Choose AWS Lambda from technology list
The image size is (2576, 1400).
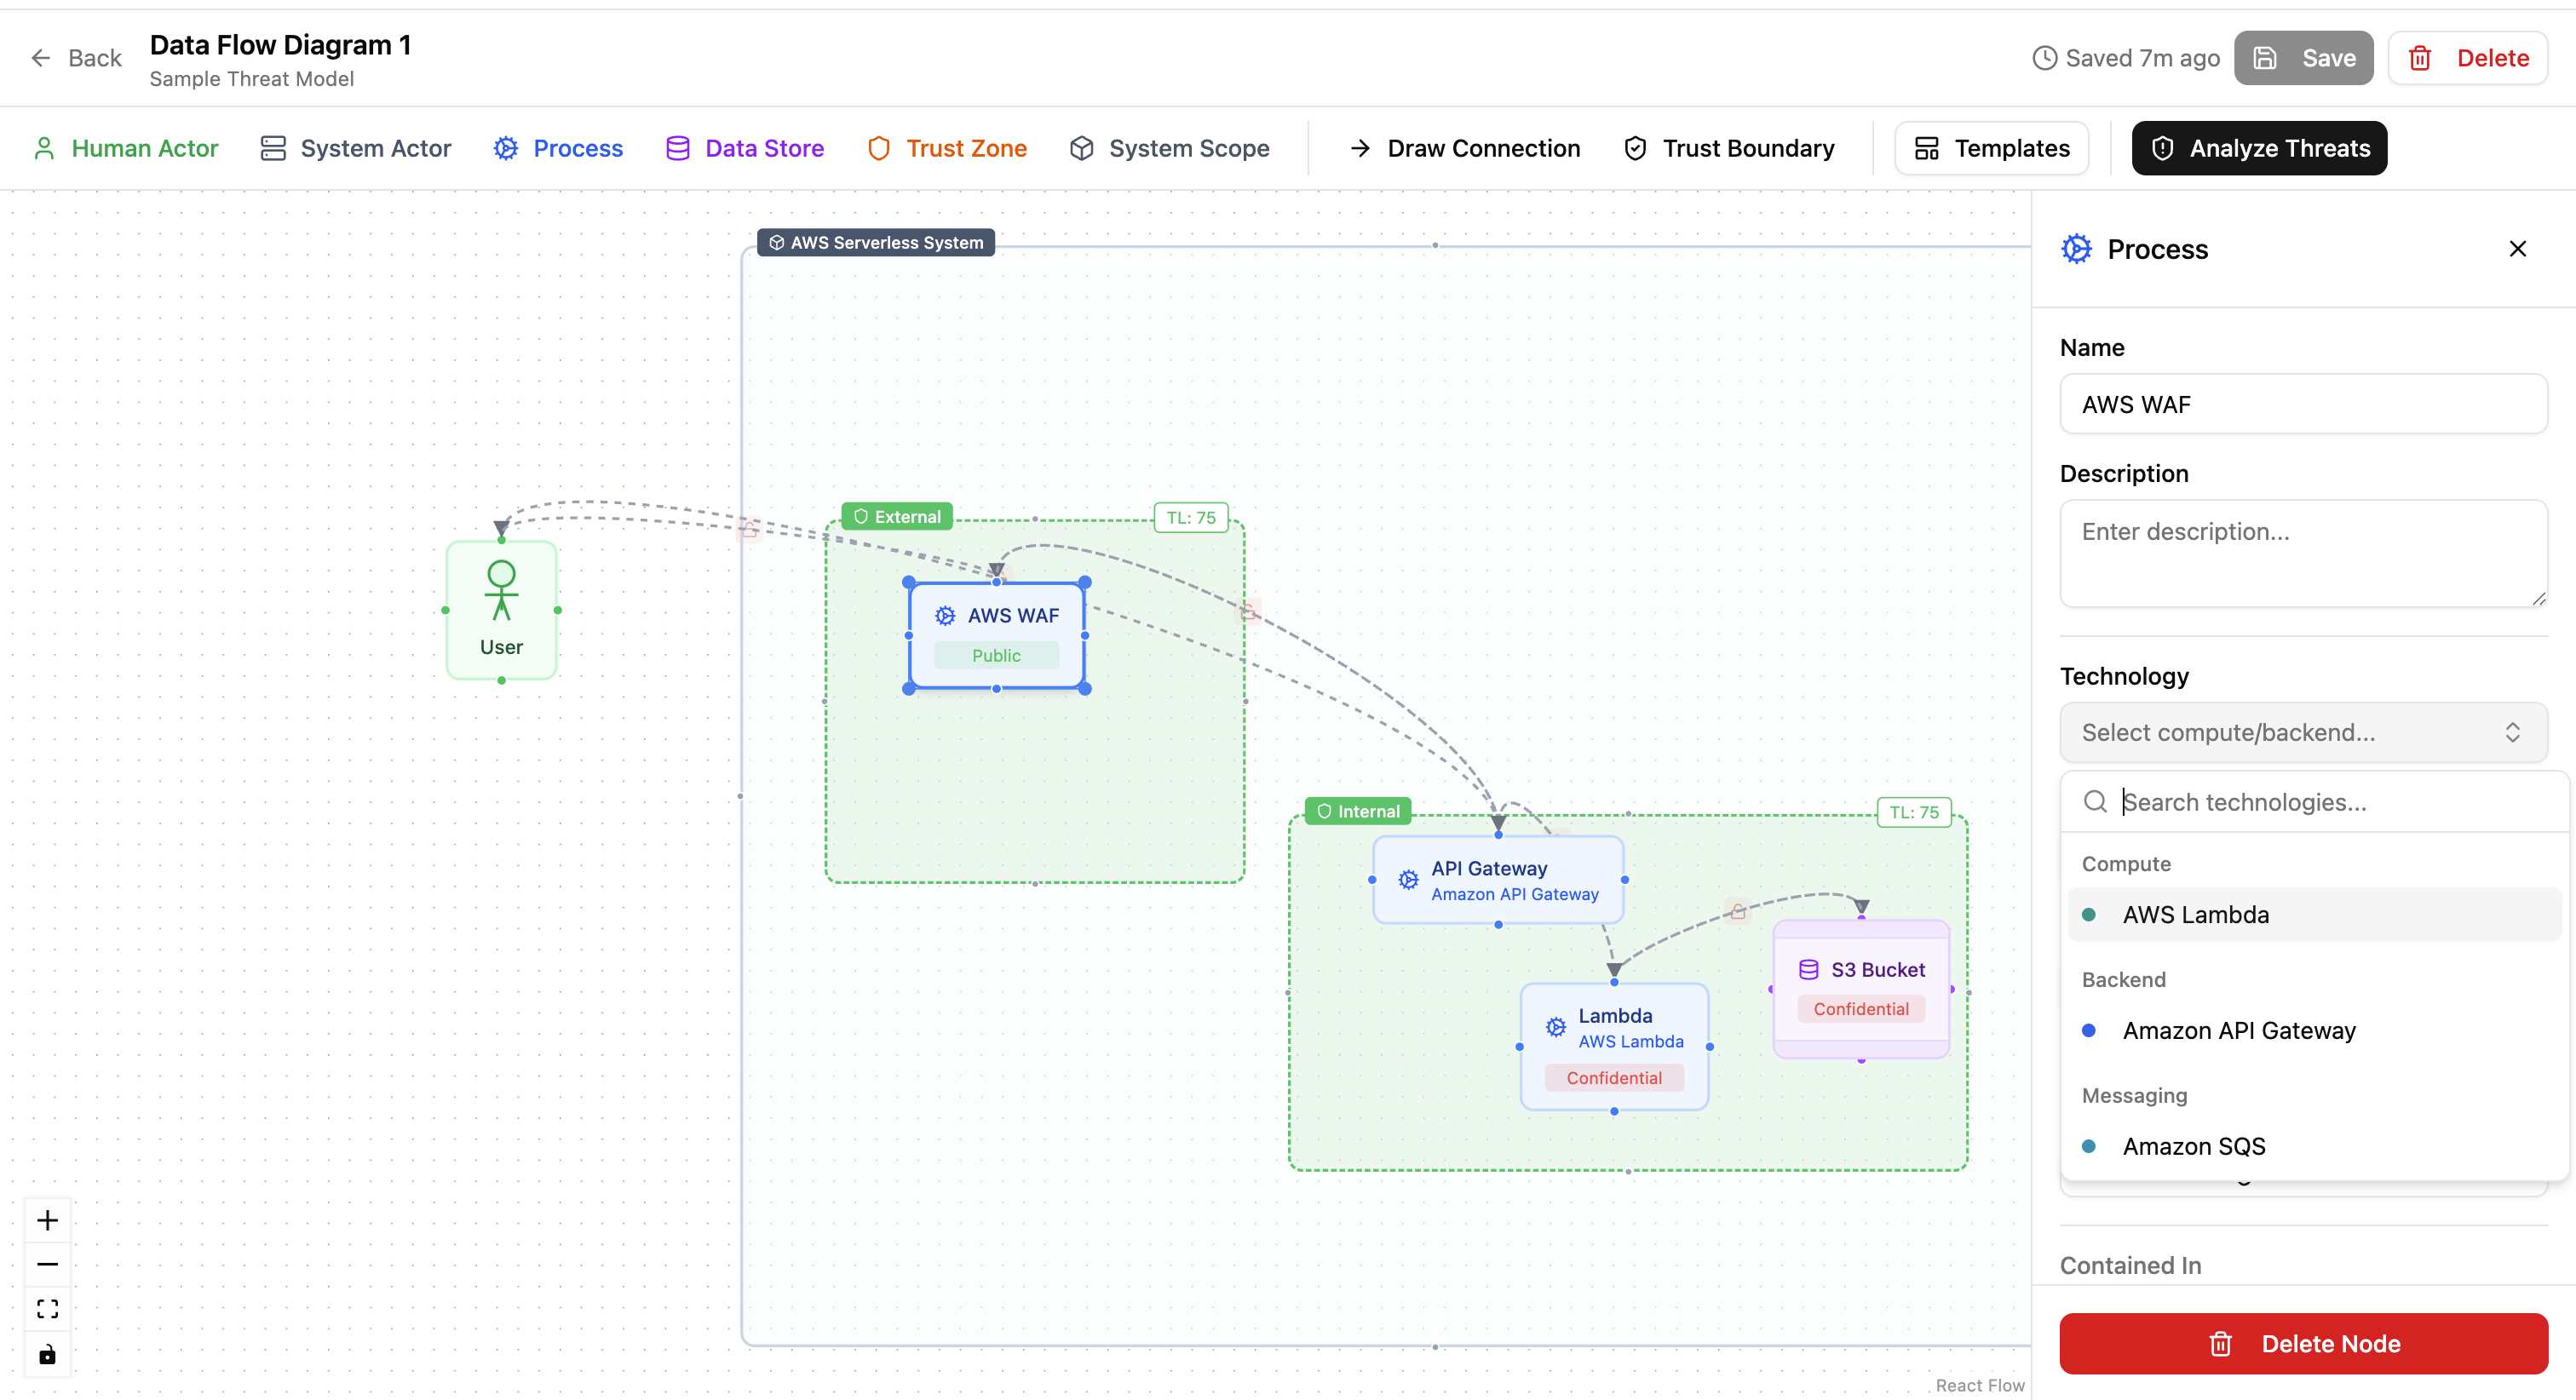click(x=2195, y=915)
